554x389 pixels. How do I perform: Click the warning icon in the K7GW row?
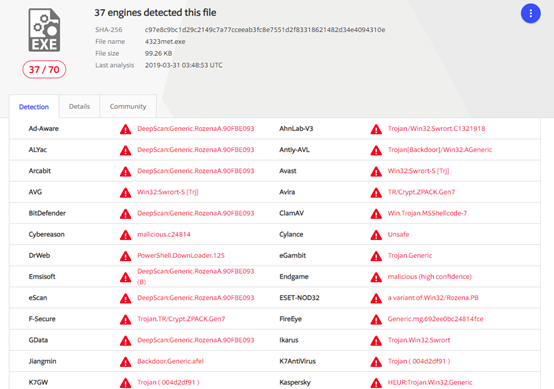click(125, 383)
